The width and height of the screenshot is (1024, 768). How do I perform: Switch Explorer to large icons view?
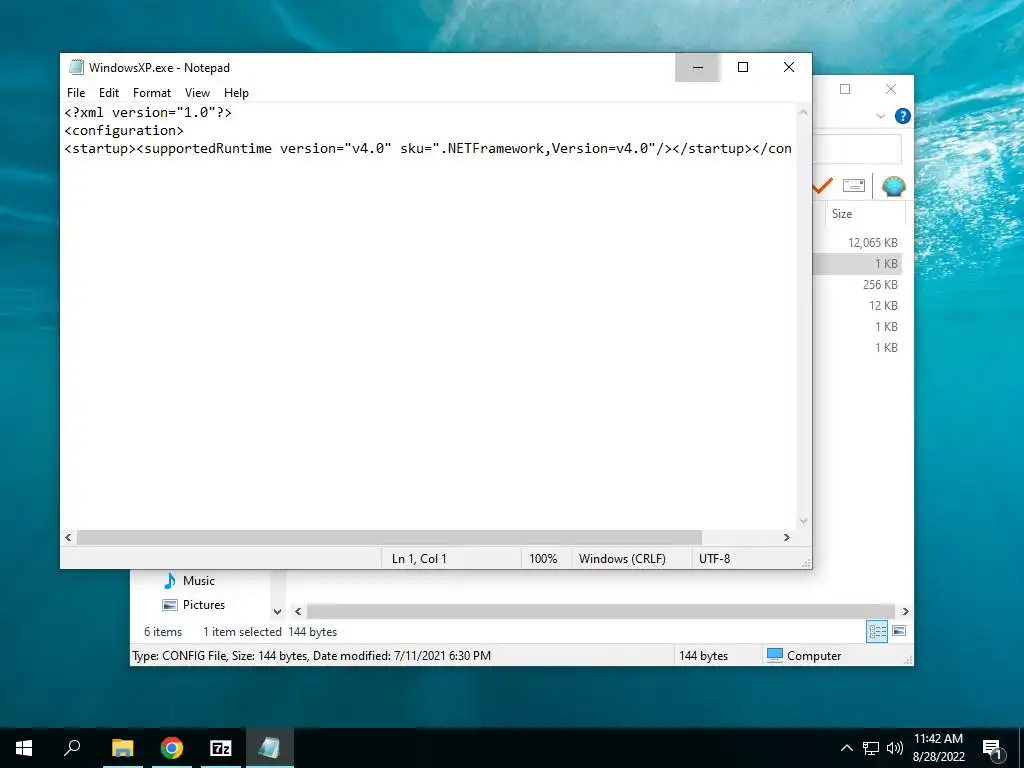click(x=899, y=631)
